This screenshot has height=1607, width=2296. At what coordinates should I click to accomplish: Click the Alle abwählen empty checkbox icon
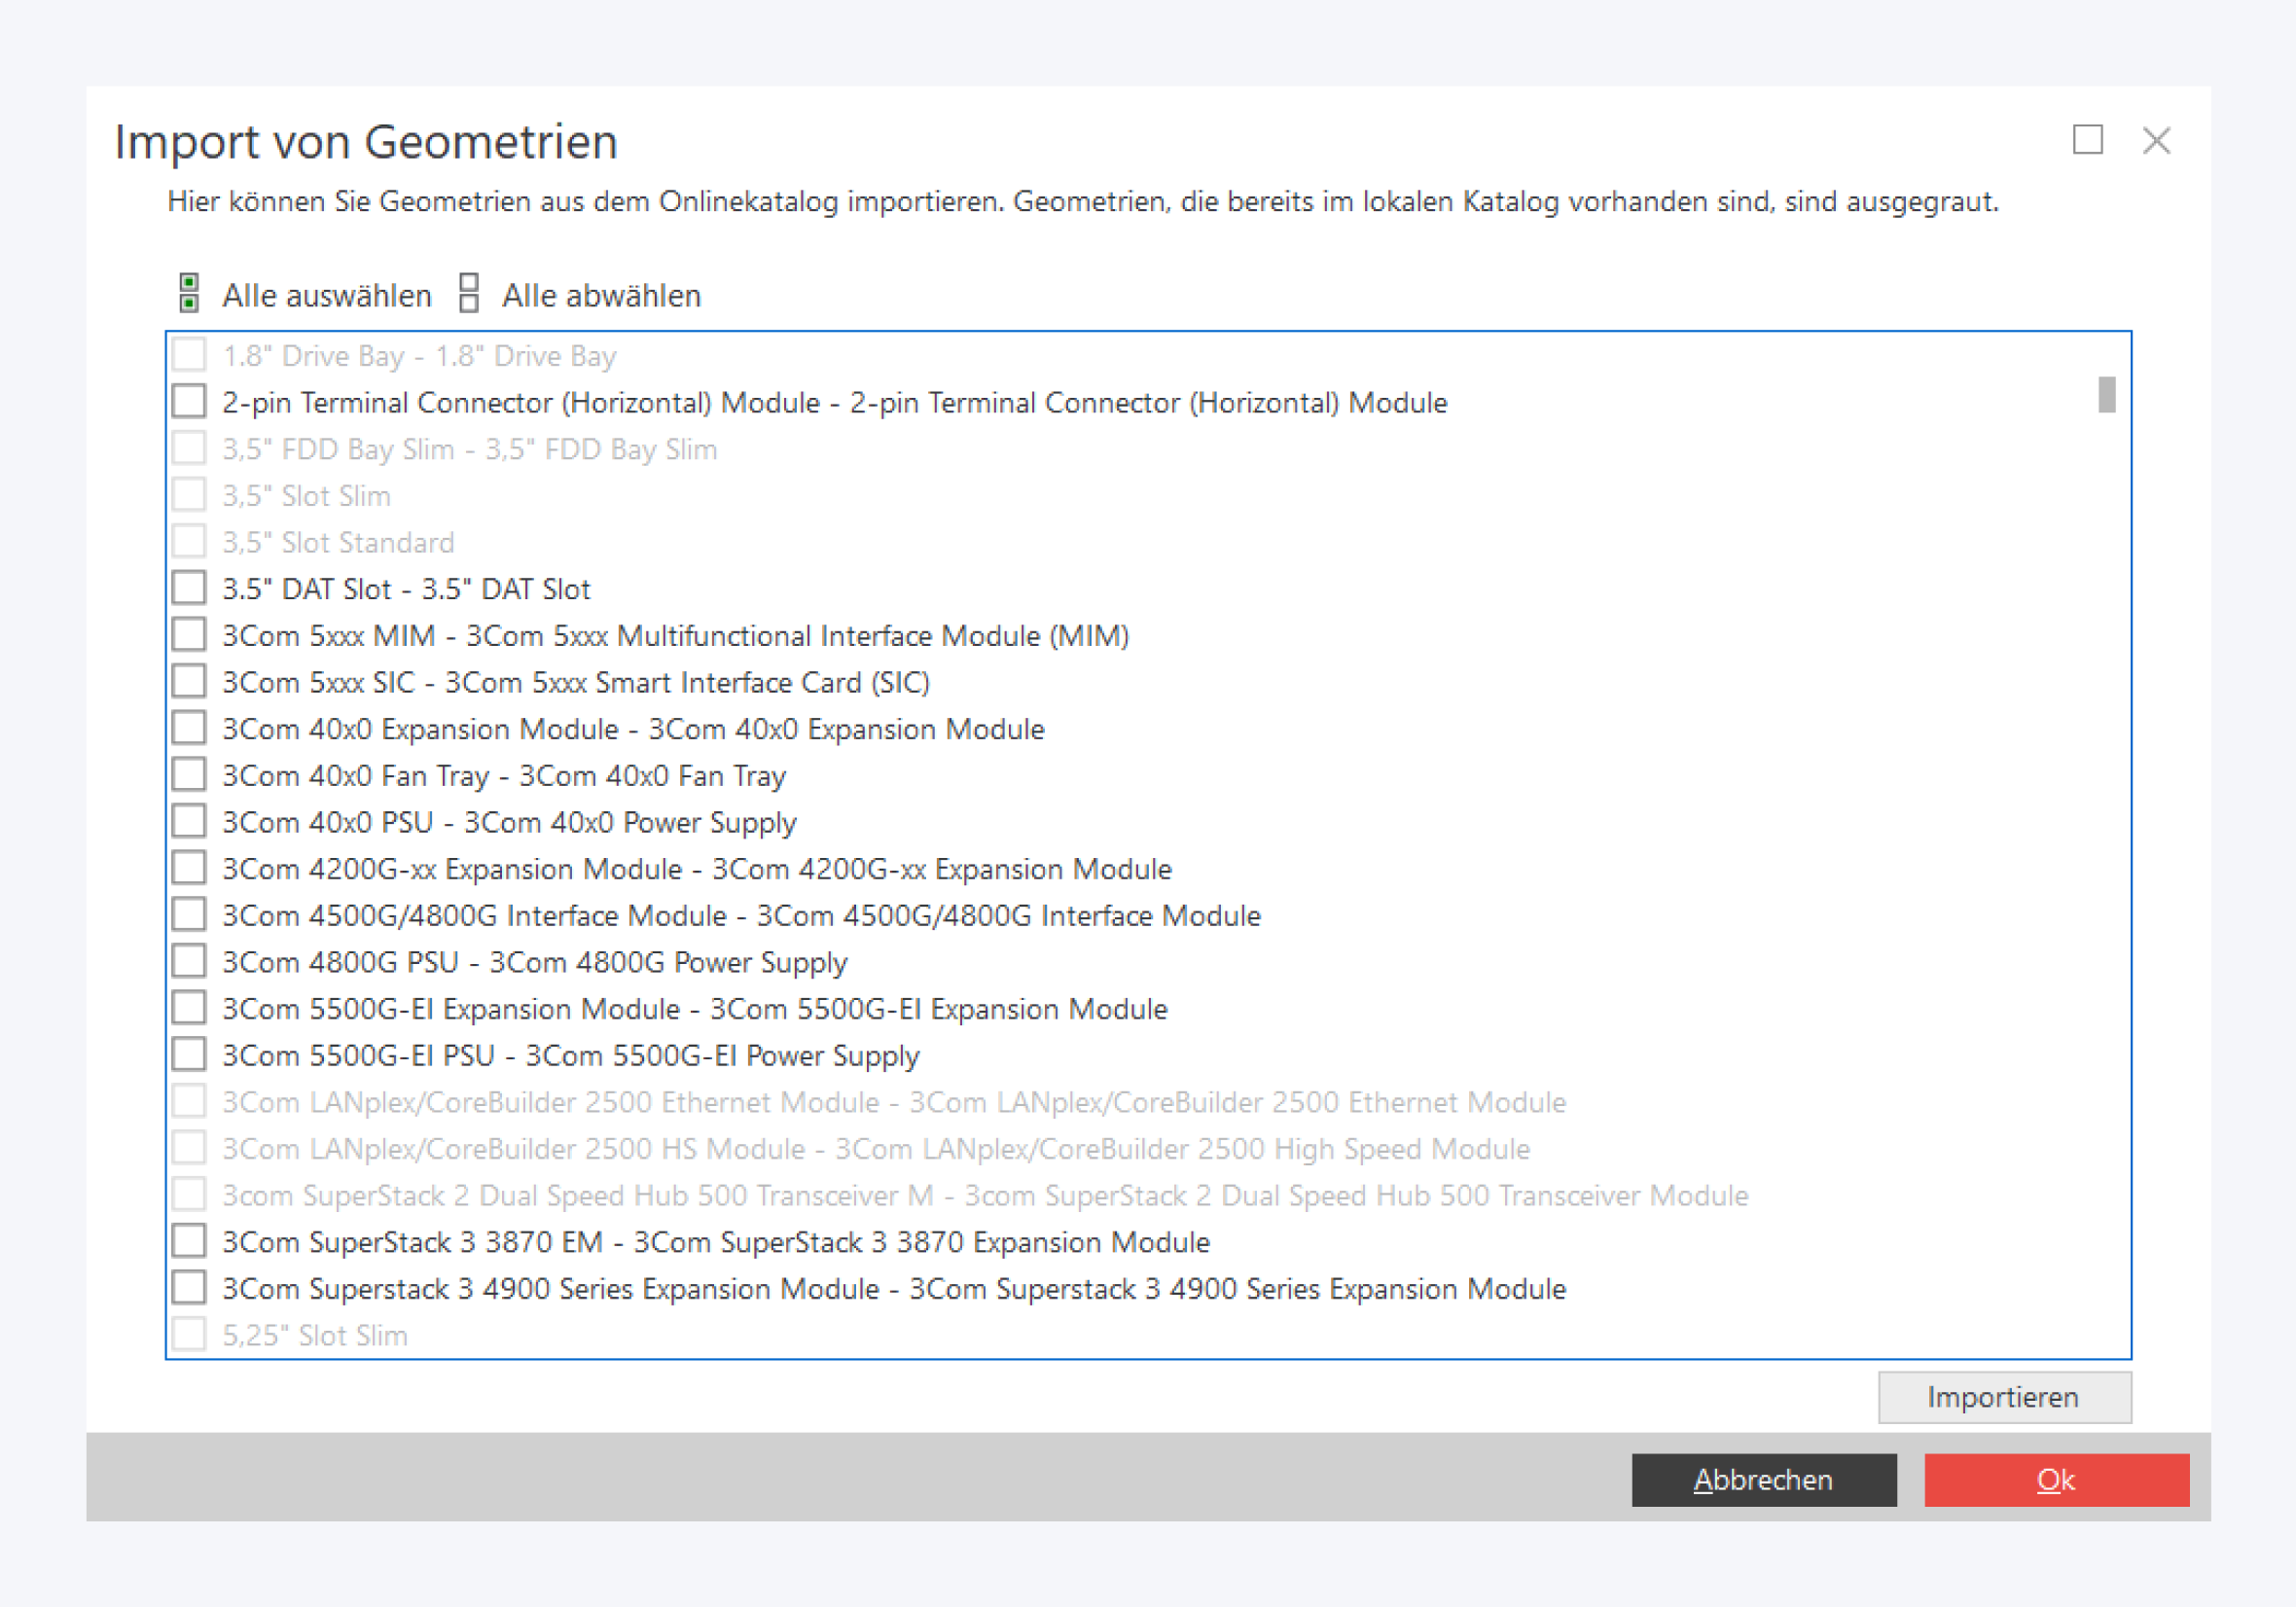click(x=469, y=293)
